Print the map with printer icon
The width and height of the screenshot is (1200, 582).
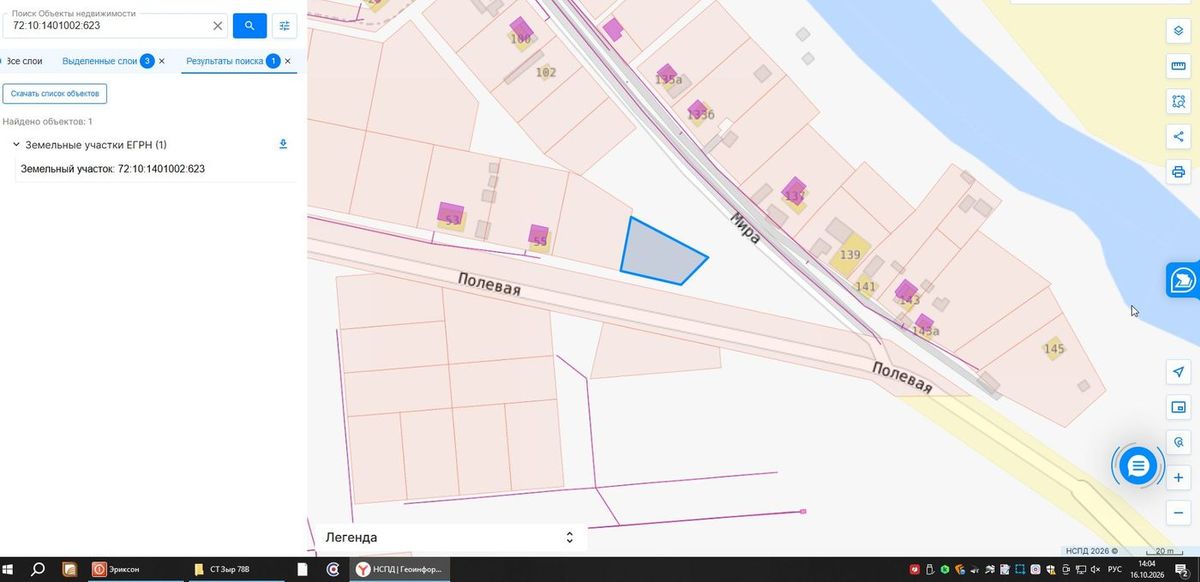pyautogui.click(x=1178, y=172)
